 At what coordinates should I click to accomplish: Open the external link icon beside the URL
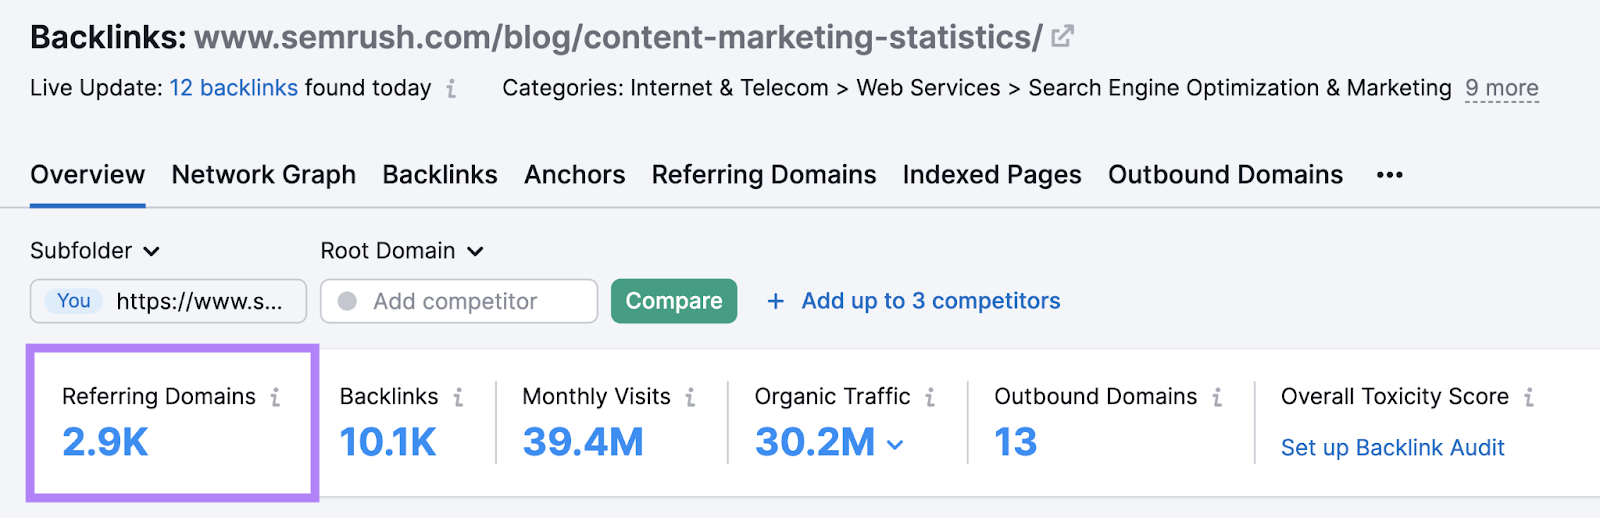tap(1062, 37)
